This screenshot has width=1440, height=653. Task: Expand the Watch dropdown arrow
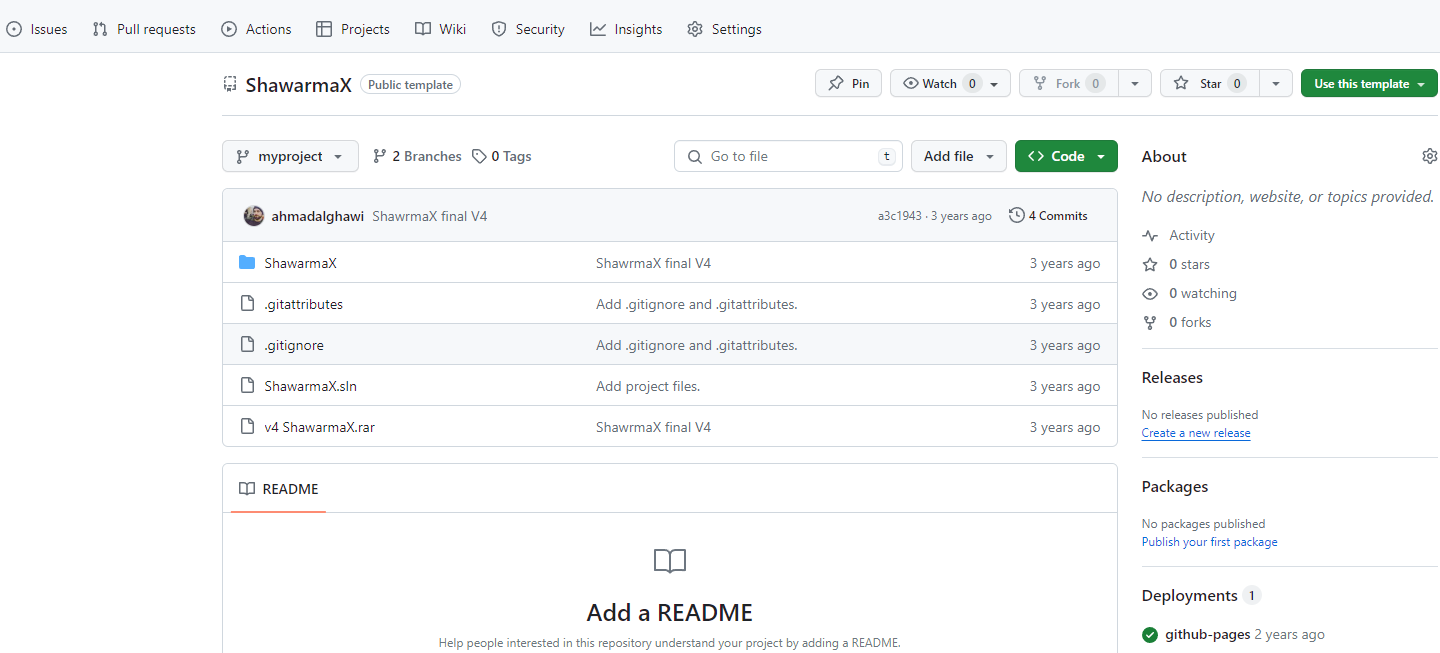pos(994,84)
